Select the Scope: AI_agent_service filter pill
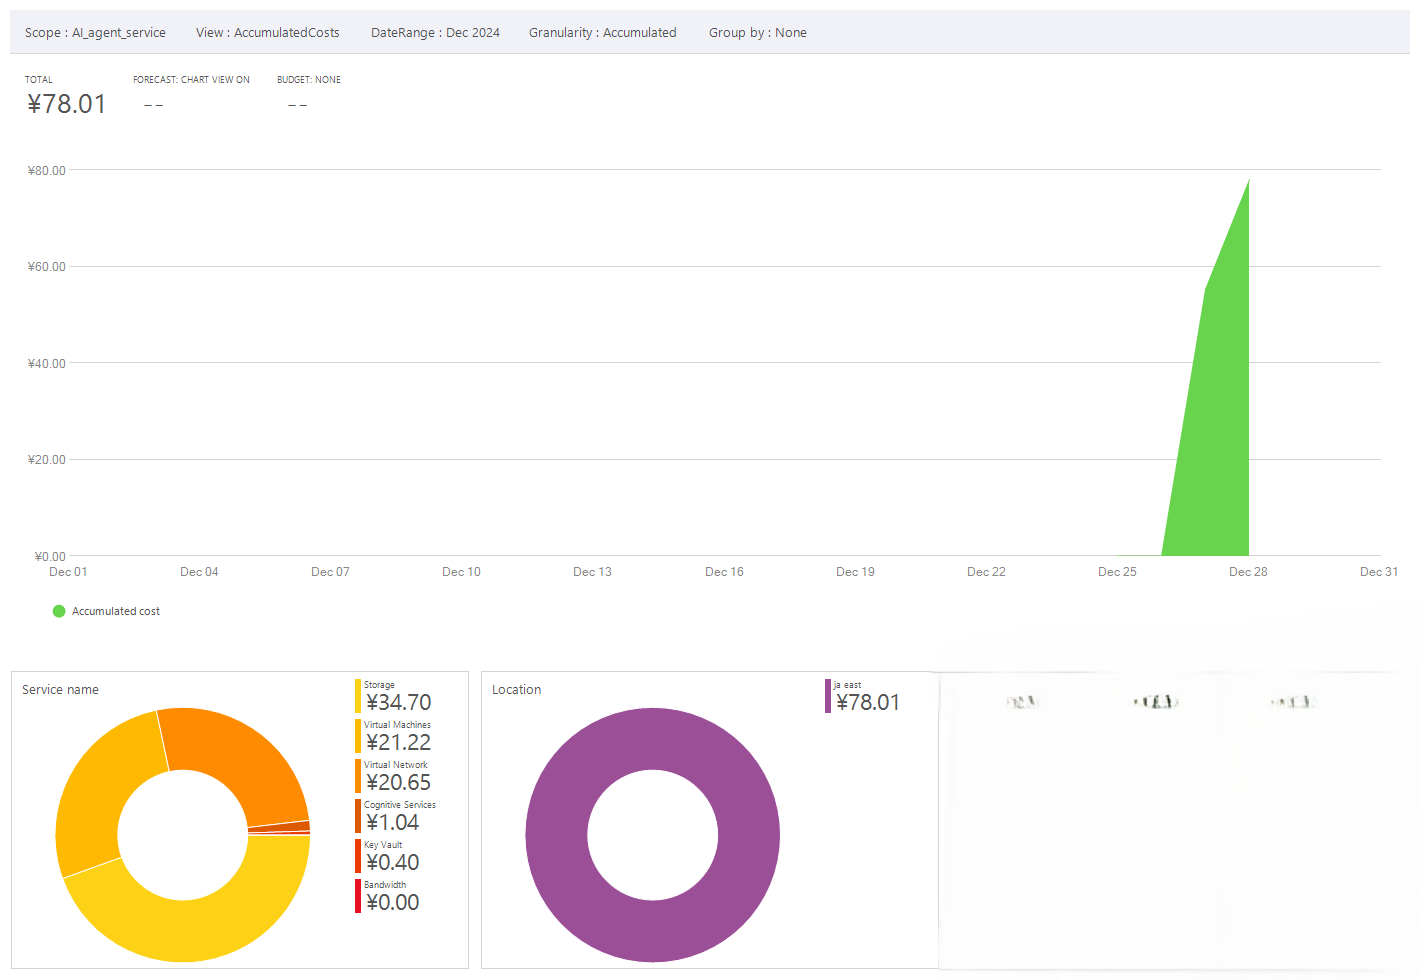1420x980 pixels. [x=95, y=32]
